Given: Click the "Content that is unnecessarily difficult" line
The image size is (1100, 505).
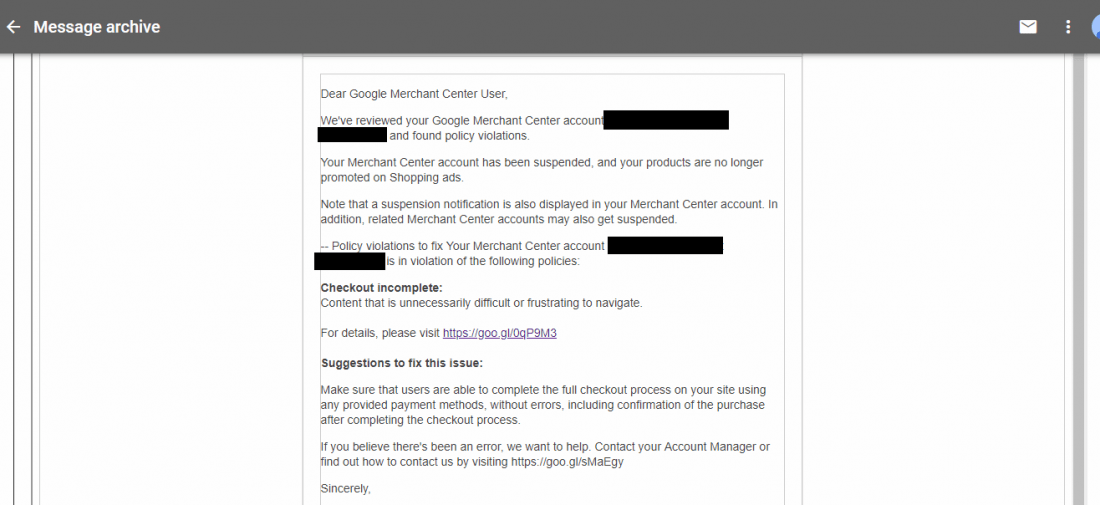Looking at the screenshot, I should coord(481,304).
